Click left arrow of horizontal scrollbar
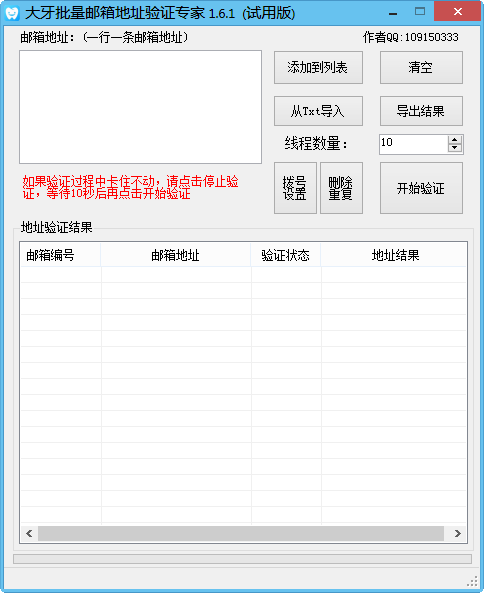This screenshot has width=484, height=593. coord(29,533)
